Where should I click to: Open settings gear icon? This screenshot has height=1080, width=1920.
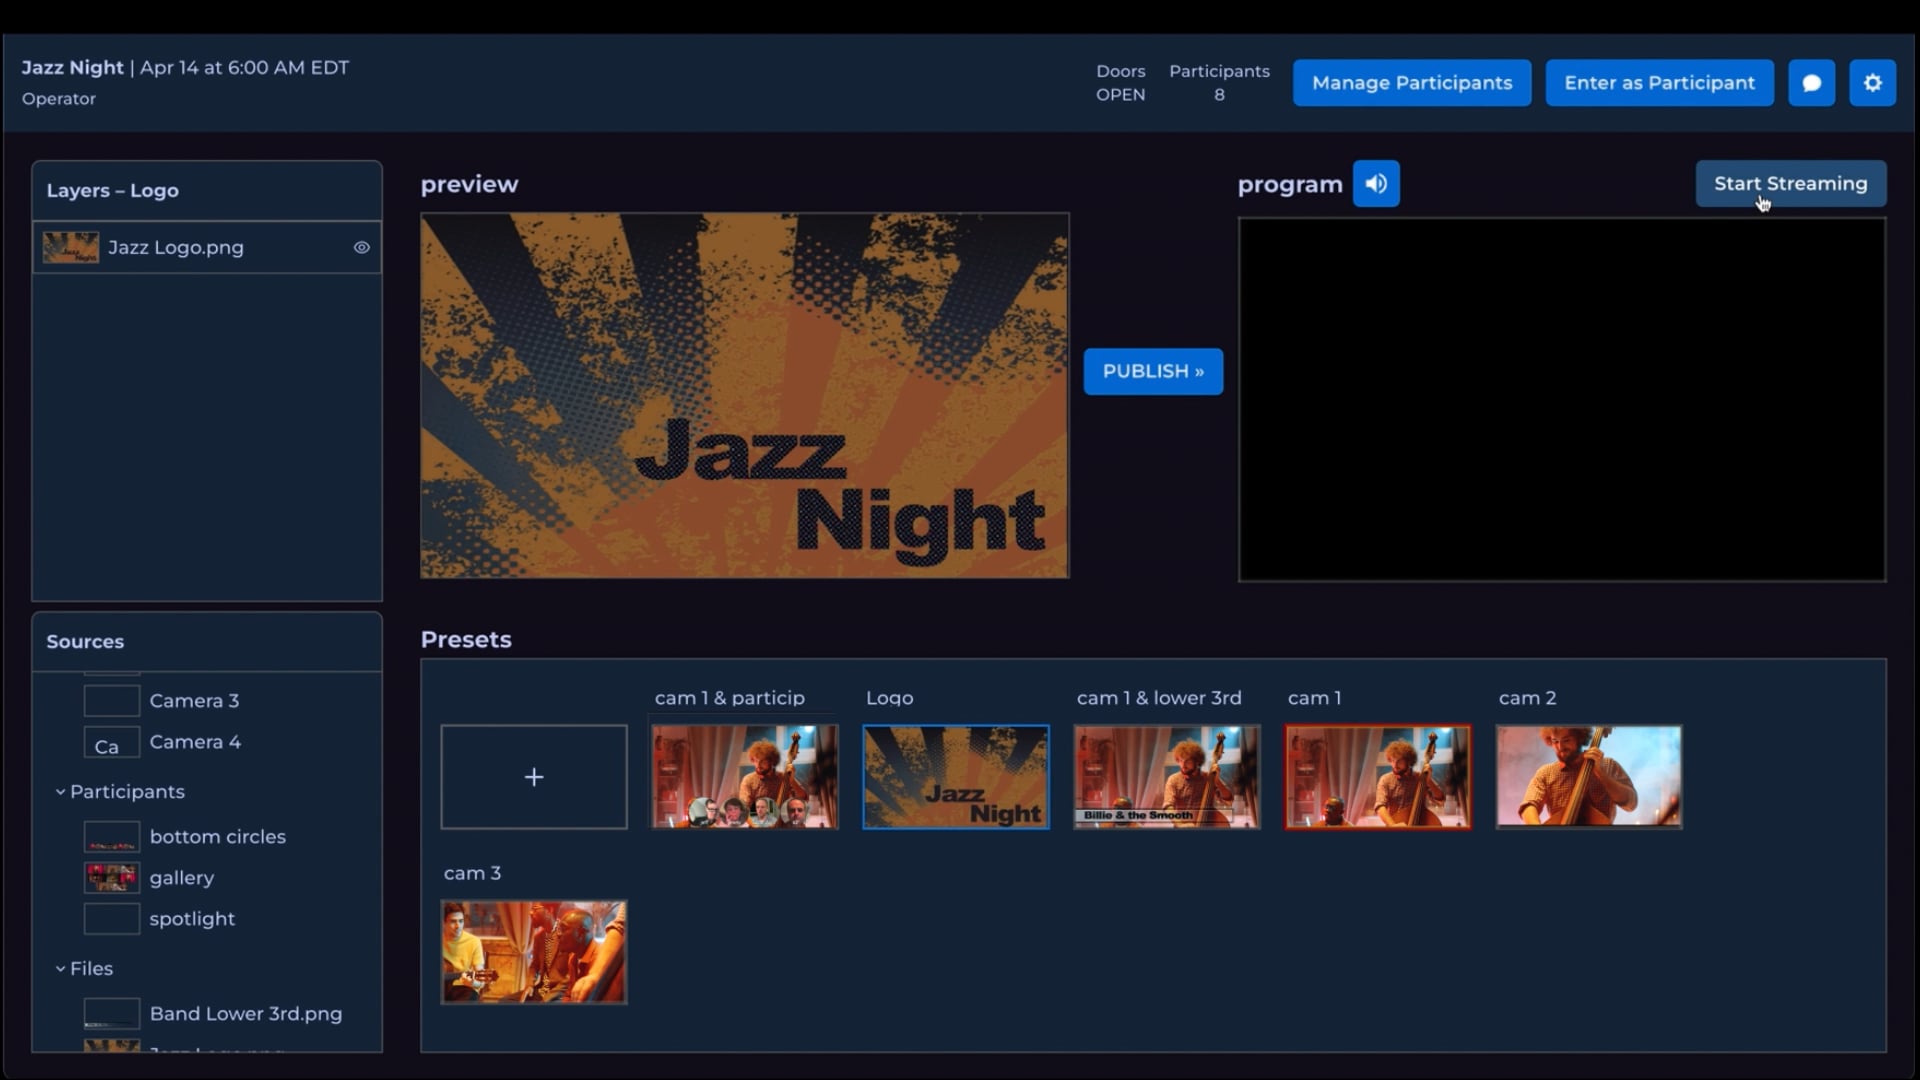(1872, 83)
